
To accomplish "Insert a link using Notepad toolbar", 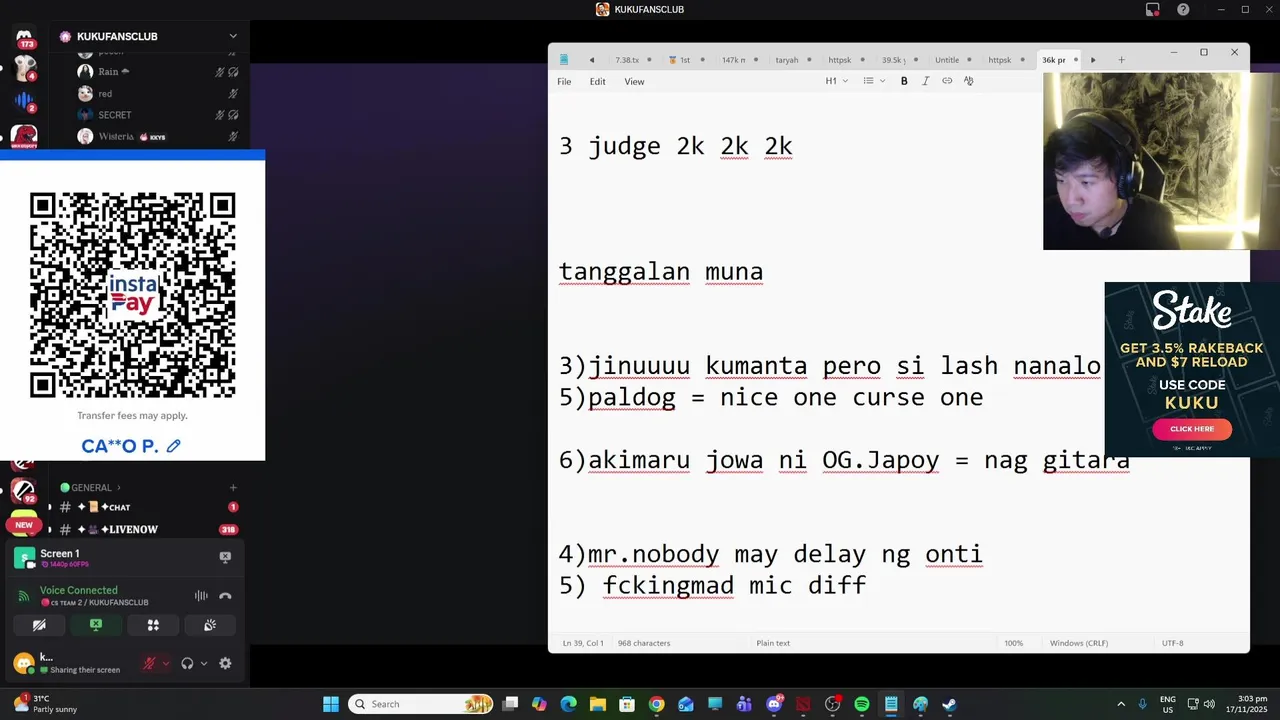I will [x=947, y=81].
